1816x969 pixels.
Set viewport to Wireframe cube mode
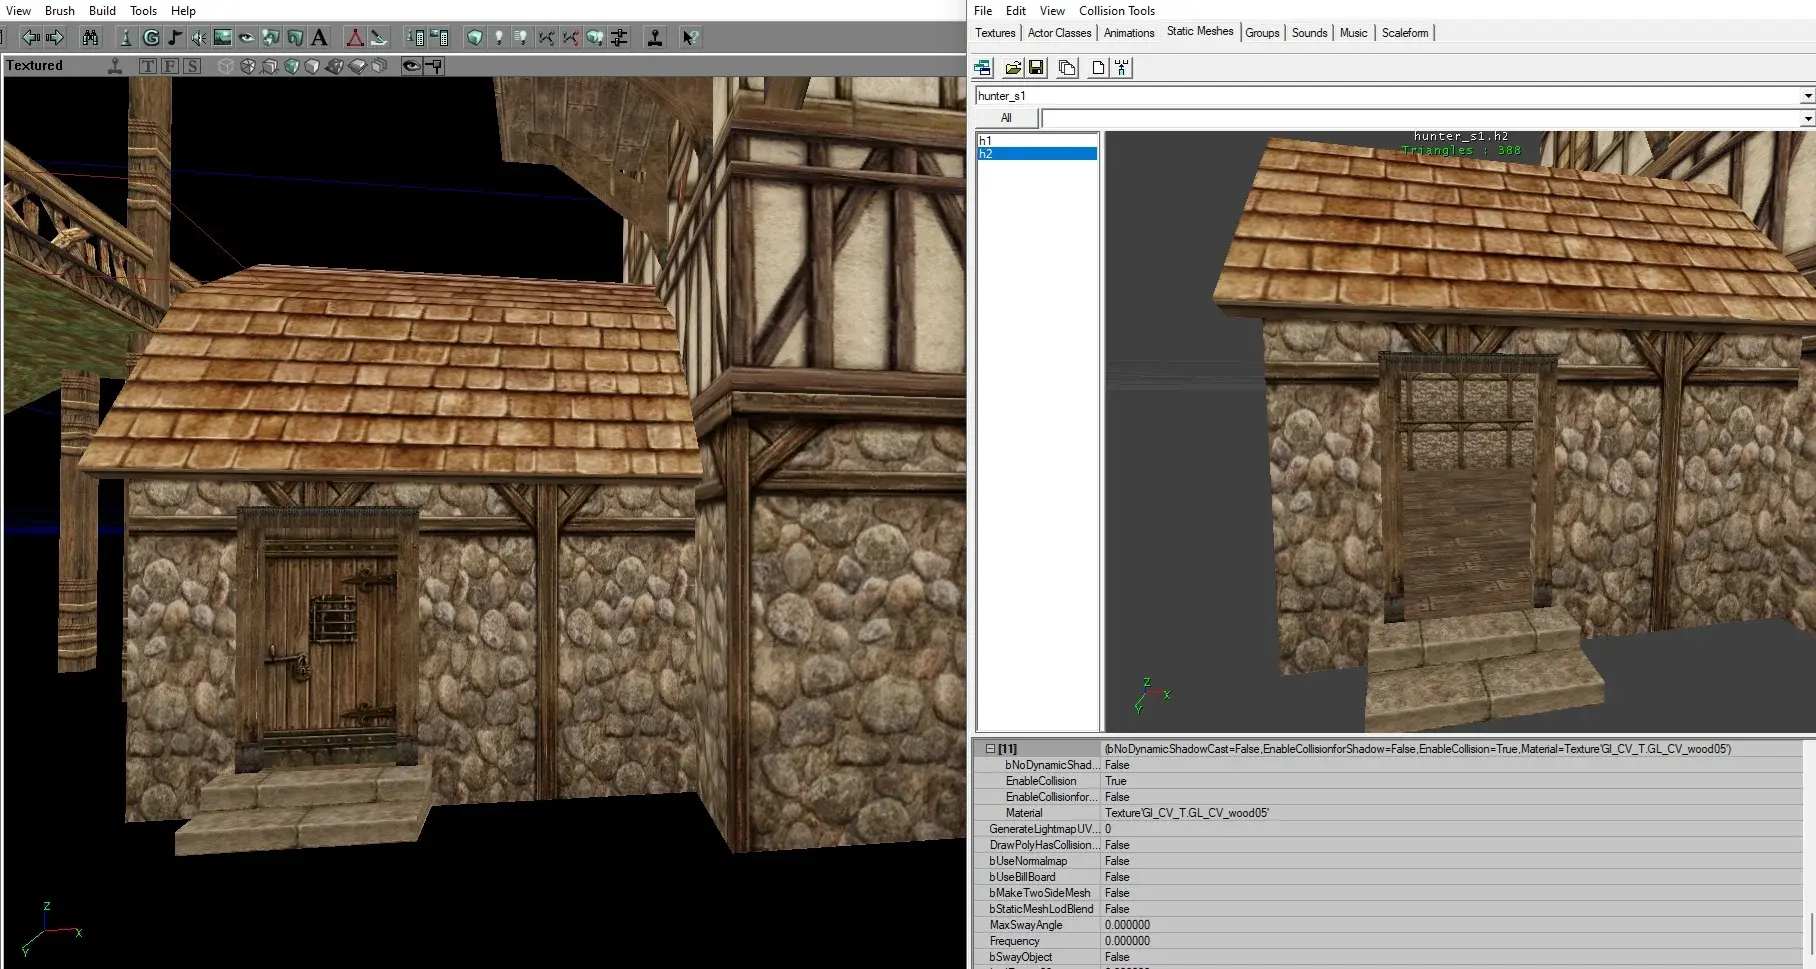tap(226, 66)
